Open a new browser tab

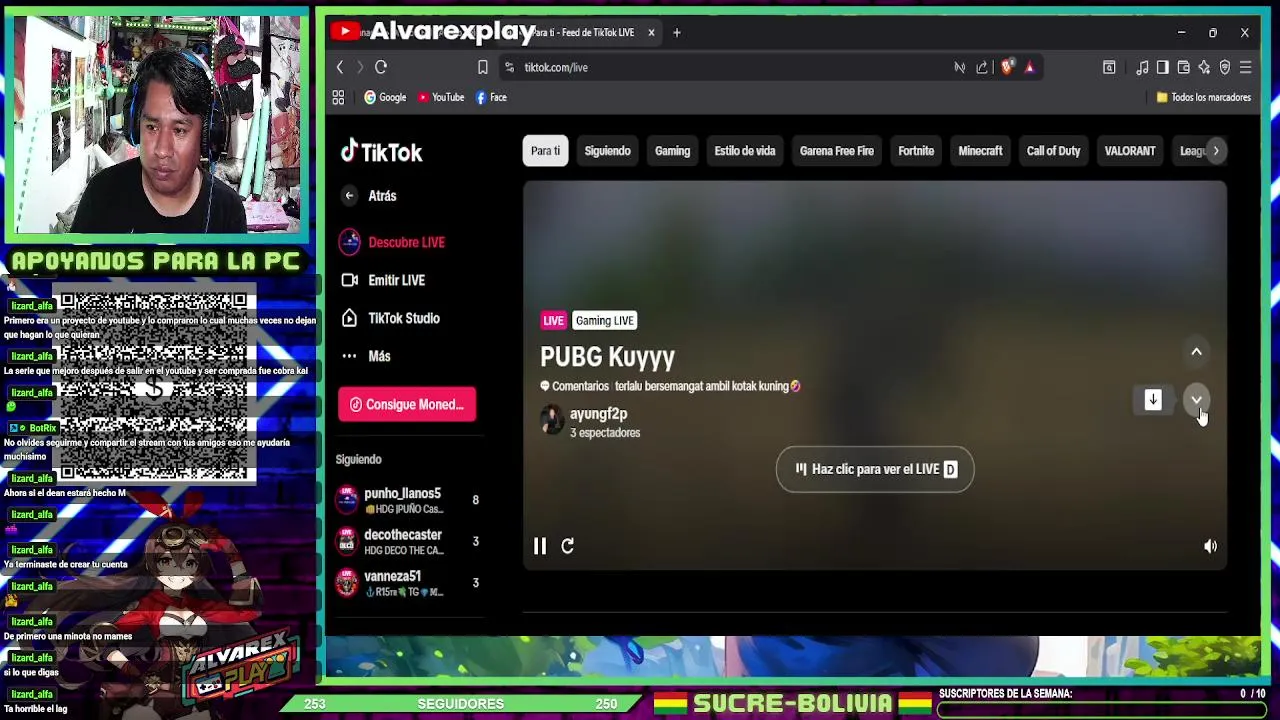pos(677,32)
